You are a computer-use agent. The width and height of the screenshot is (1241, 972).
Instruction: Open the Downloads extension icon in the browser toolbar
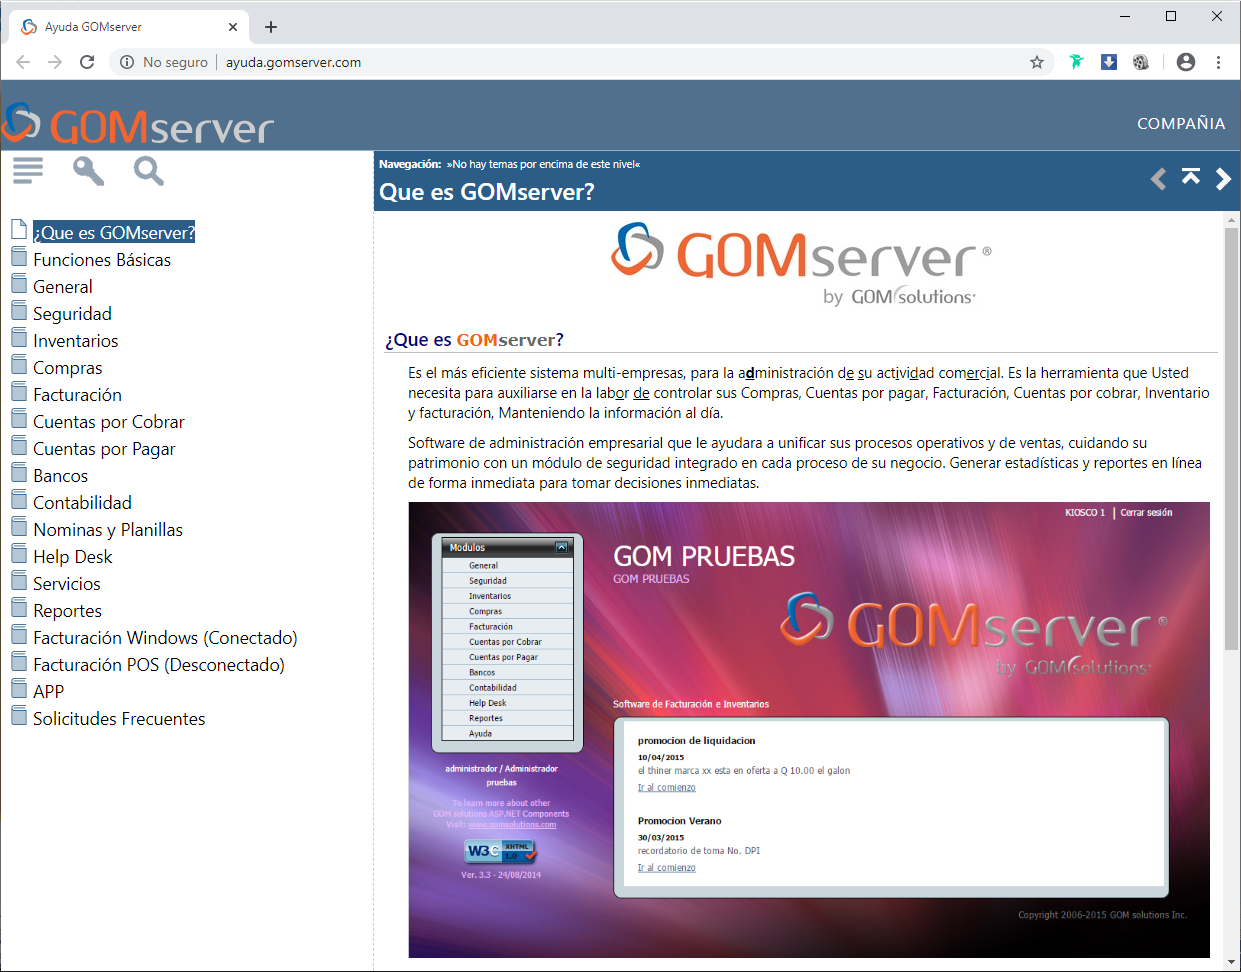click(1108, 61)
